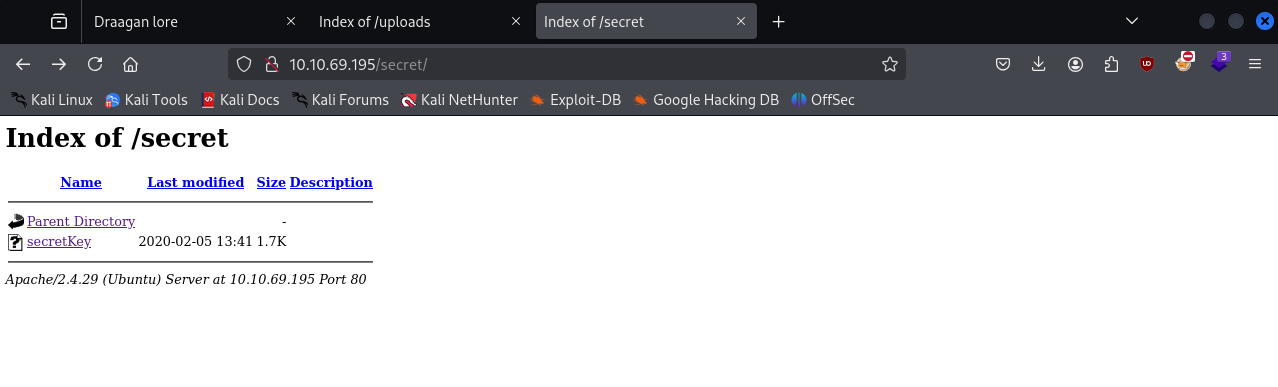Go to the Parent Directory link
The height and width of the screenshot is (387, 1278).
pyautogui.click(x=81, y=221)
